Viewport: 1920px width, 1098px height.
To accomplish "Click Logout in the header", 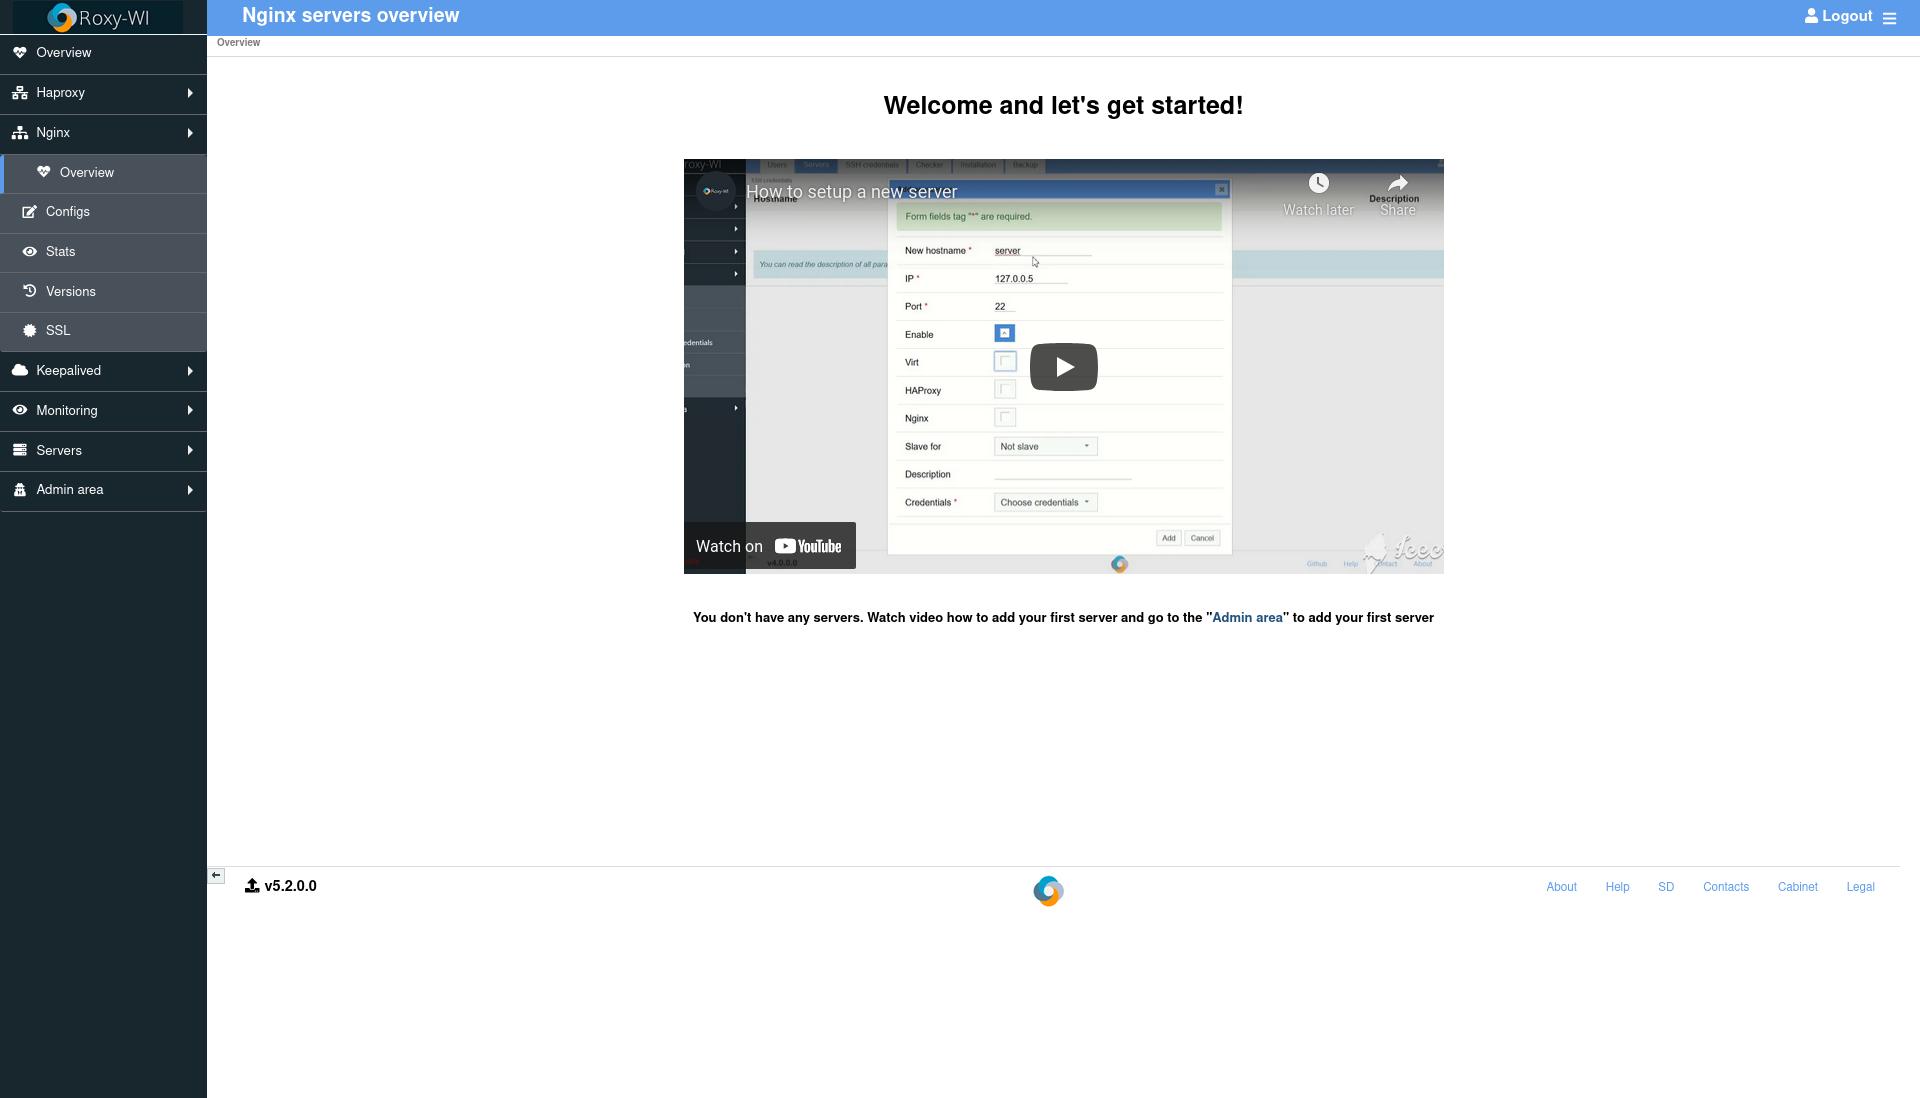I will [1847, 16].
